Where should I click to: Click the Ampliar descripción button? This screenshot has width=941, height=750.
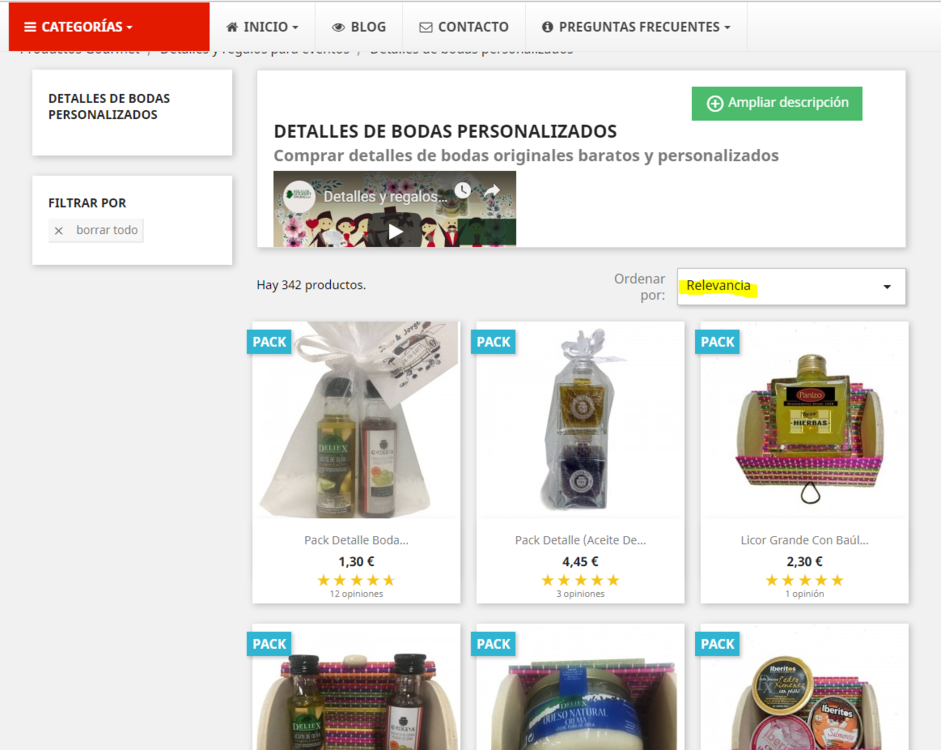[777, 103]
